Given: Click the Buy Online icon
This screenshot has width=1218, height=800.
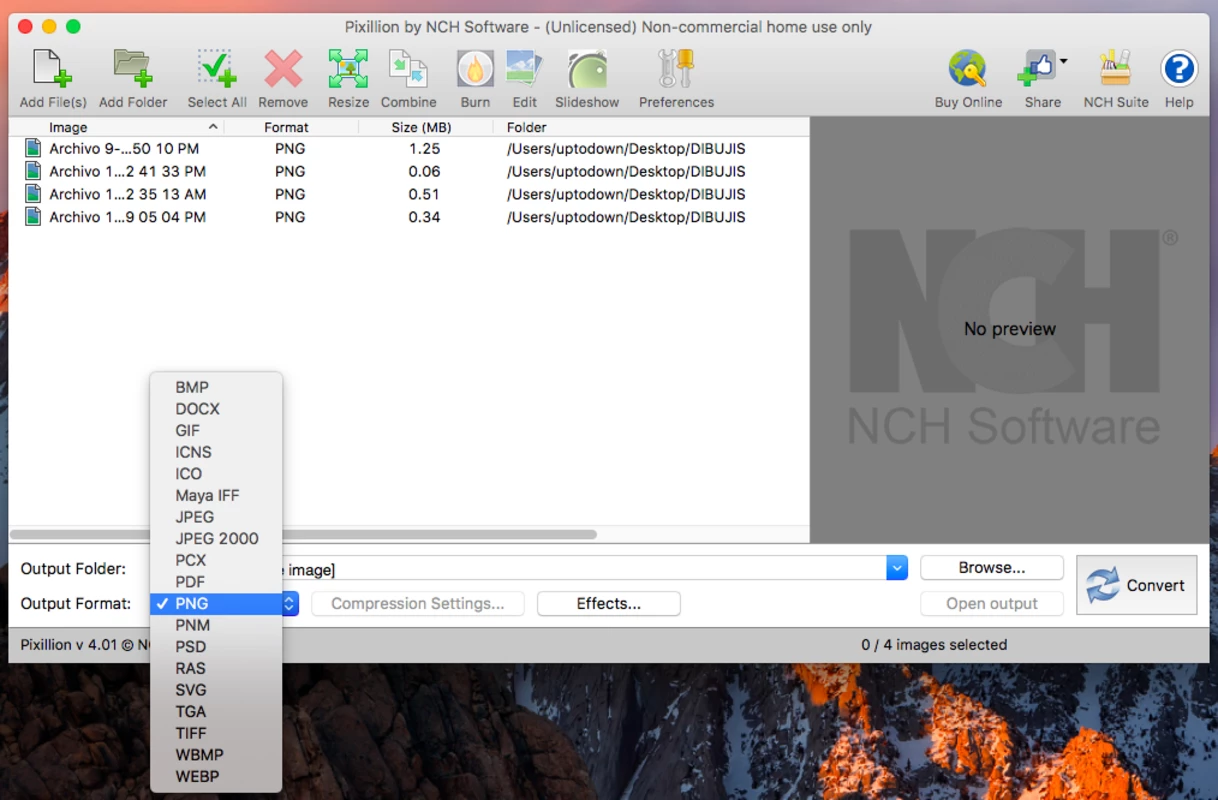Looking at the screenshot, I should tap(968, 69).
